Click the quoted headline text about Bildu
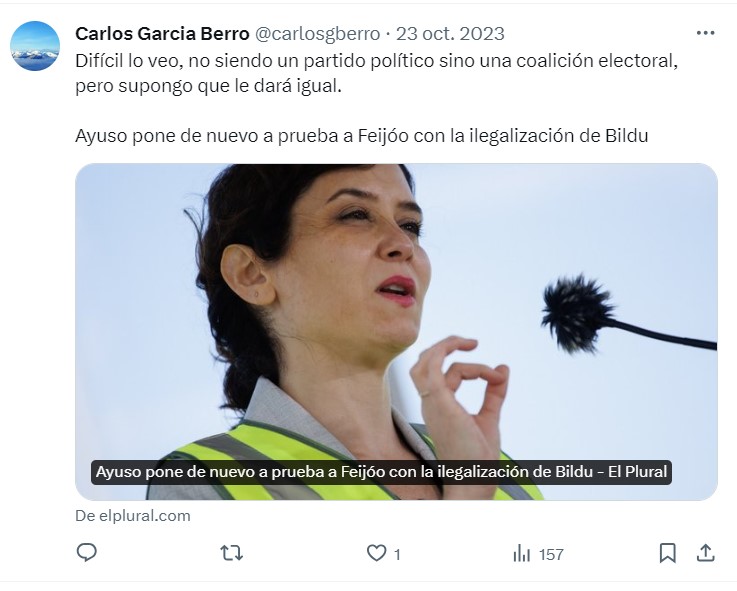 pos(361,135)
